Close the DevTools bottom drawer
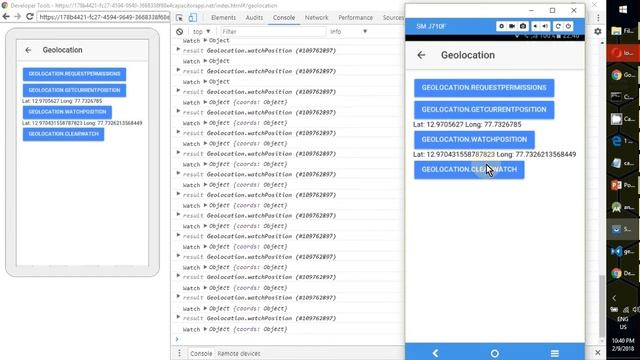640x360 pixels. point(598,353)
